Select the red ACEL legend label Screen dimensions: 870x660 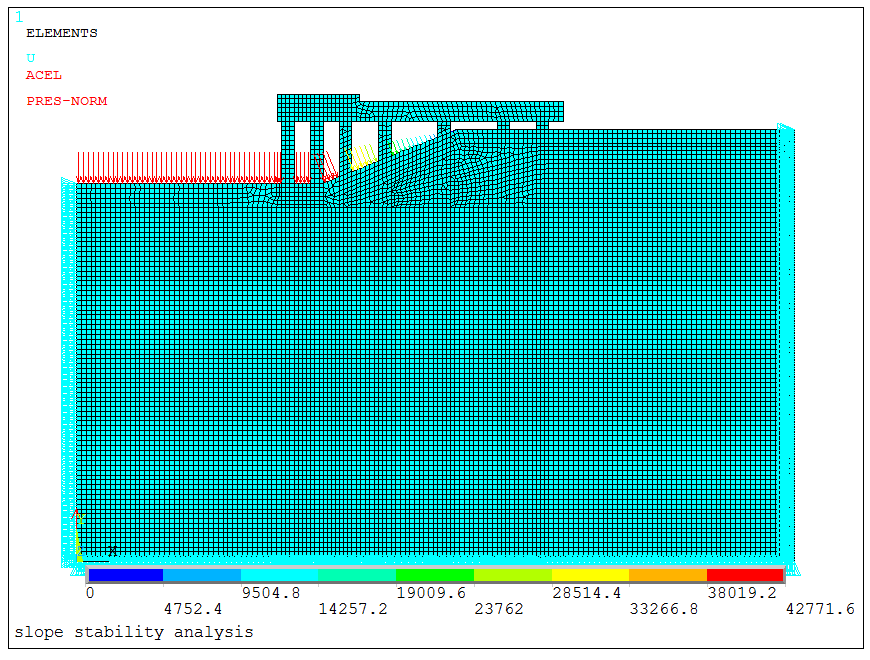click(43, 75)
